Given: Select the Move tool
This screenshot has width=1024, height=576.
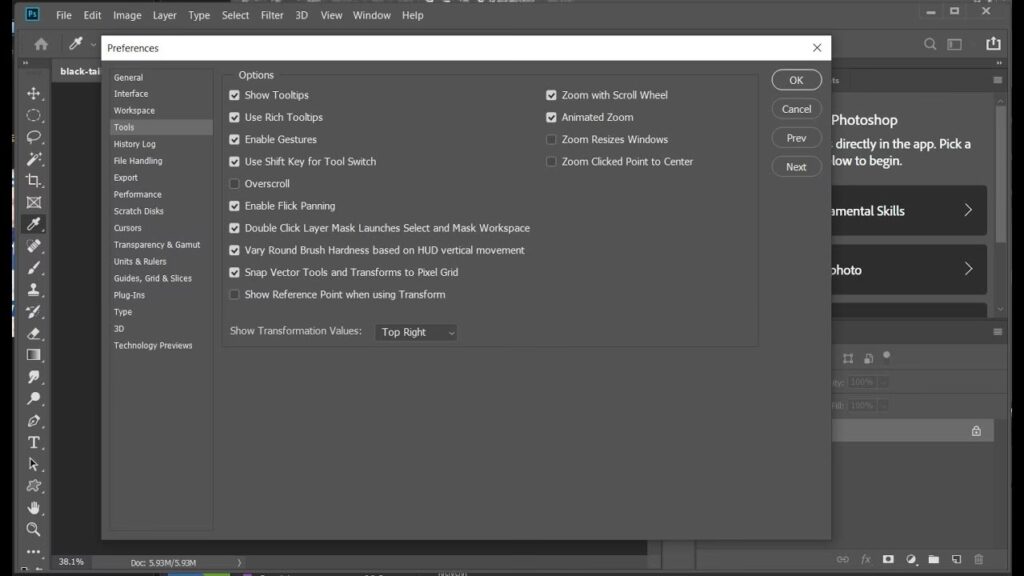Looking at the screenshot, I should [34, 93].
